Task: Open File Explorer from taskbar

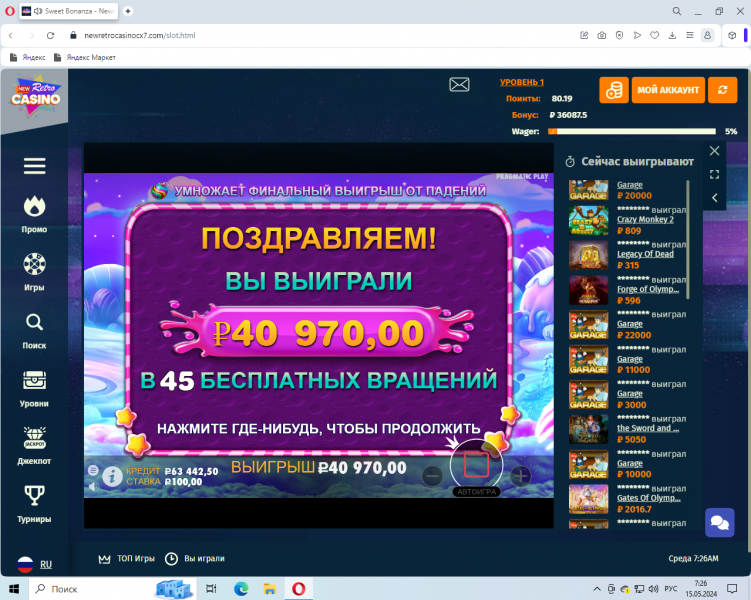Action: [270, 589]
